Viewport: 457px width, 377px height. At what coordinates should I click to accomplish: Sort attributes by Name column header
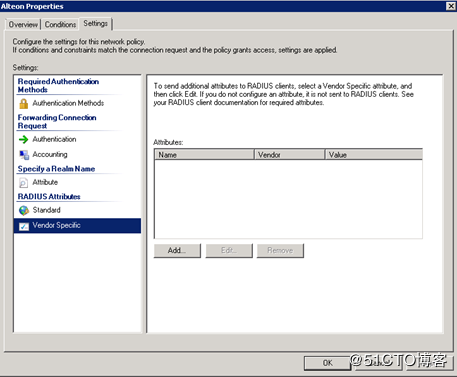click(204, 155)
